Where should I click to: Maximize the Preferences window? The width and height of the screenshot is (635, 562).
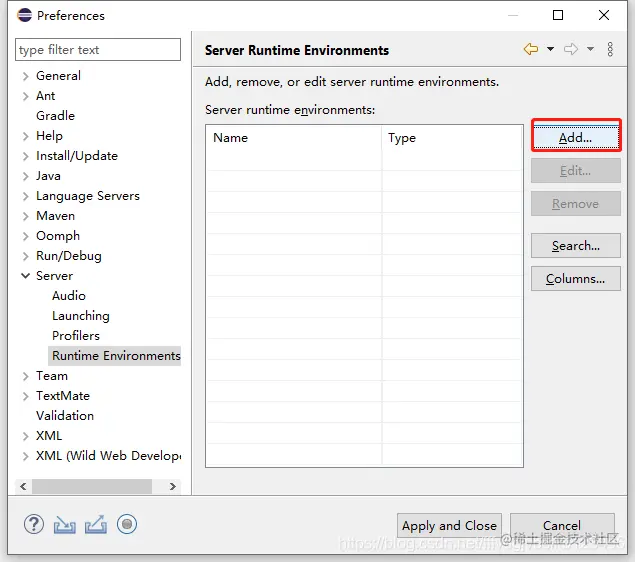click(558, 15)
